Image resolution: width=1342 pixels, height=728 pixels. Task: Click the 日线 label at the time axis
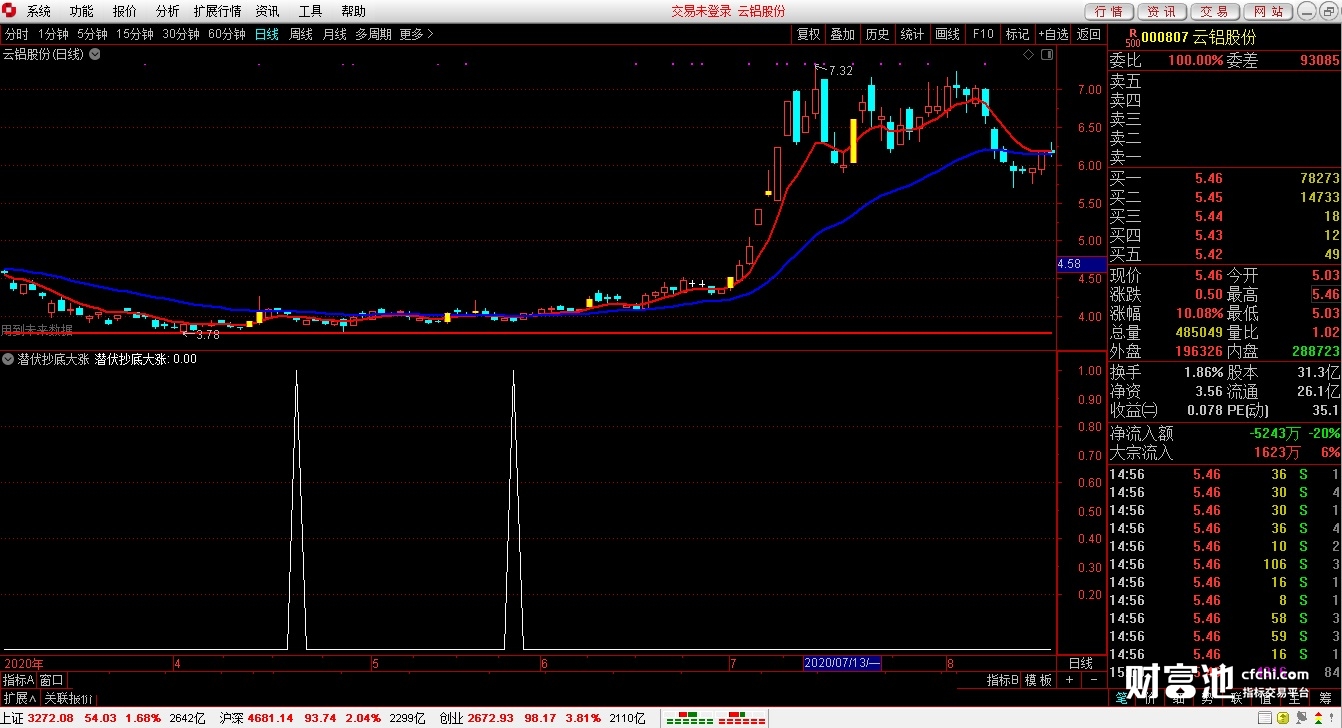point(1081,663)
